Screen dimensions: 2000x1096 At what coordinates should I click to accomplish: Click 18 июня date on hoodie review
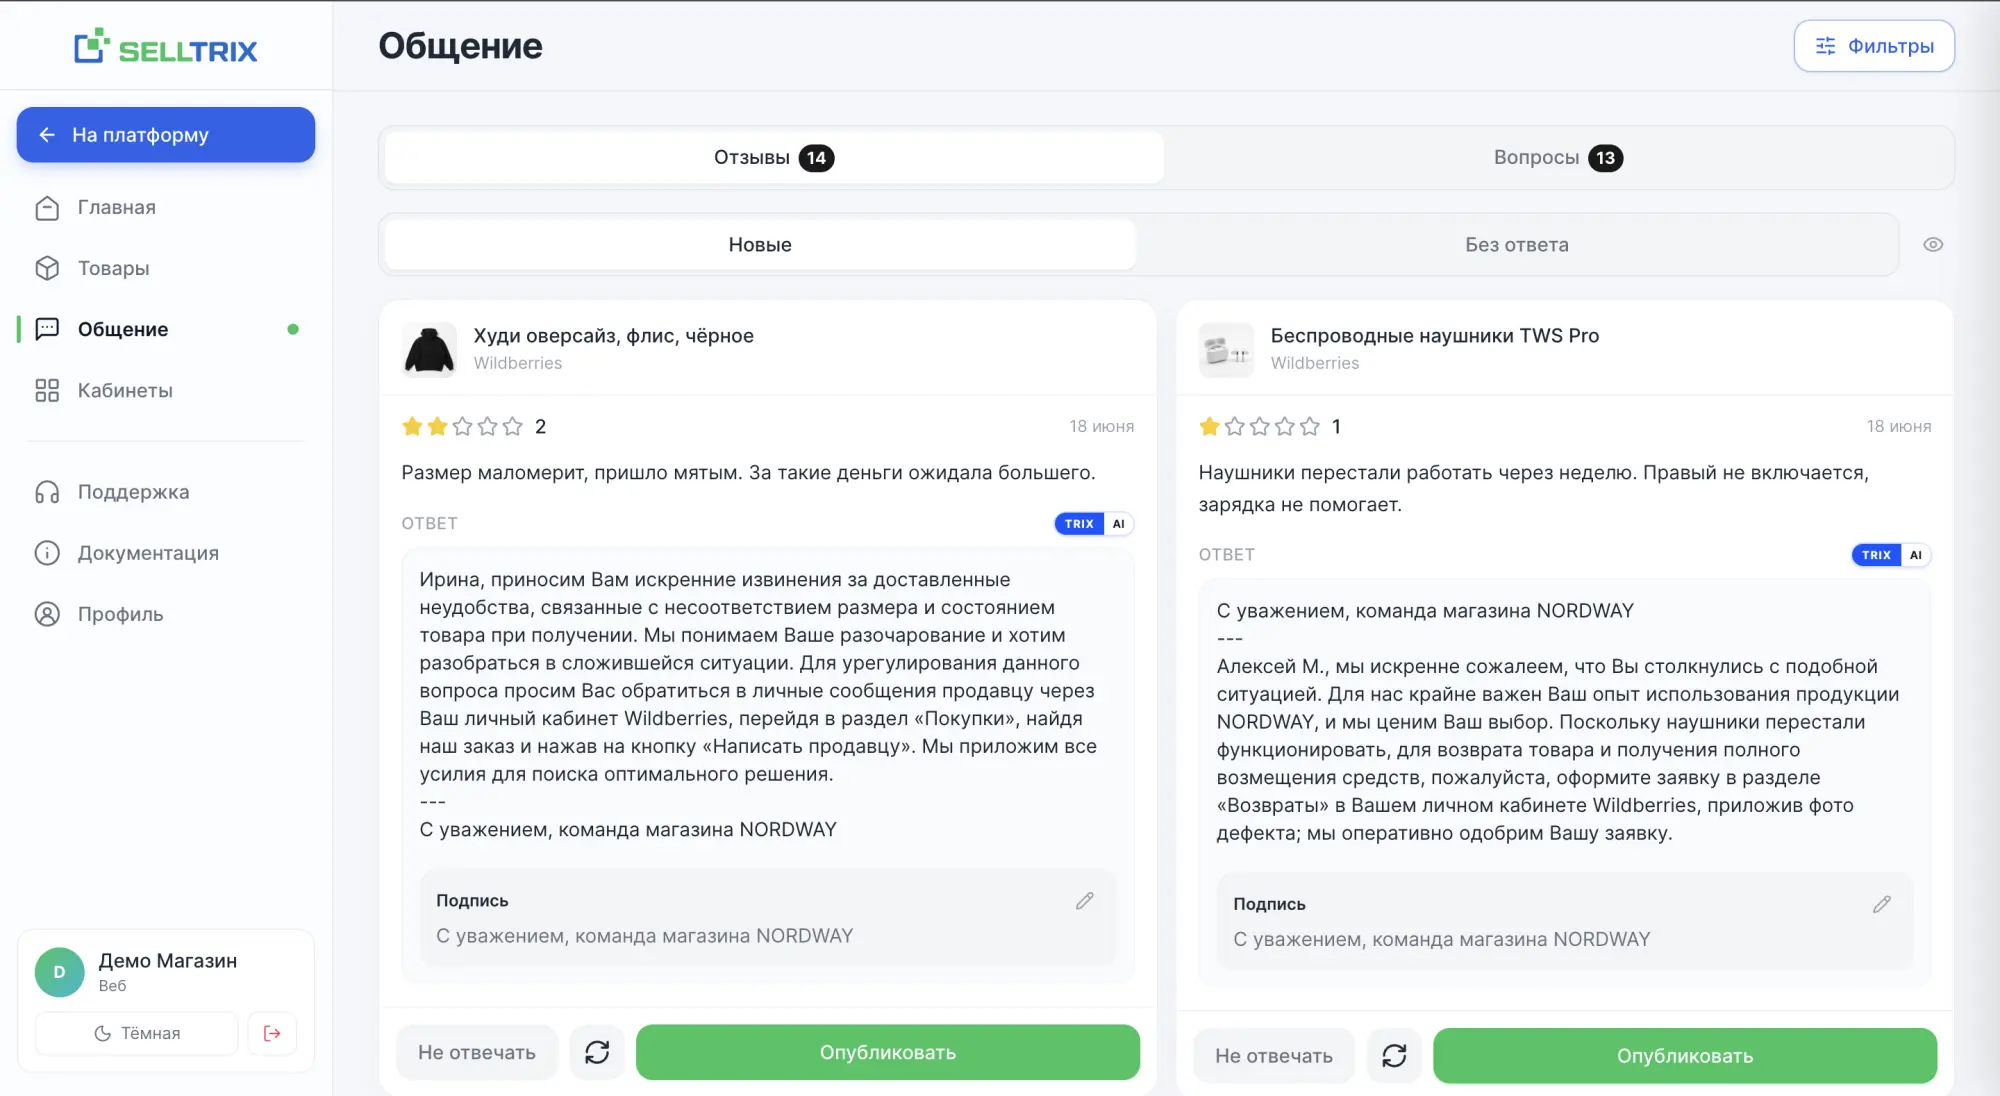(1101, 427)
